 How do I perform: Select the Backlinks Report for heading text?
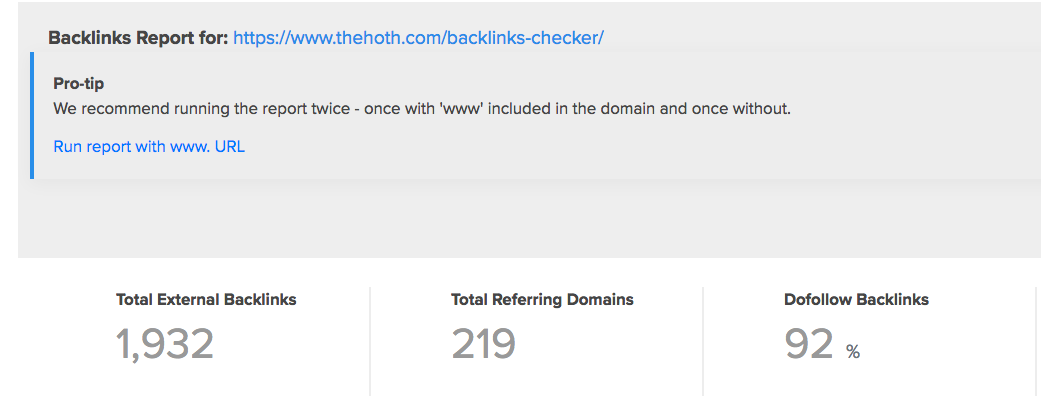[x=138, y=38]
